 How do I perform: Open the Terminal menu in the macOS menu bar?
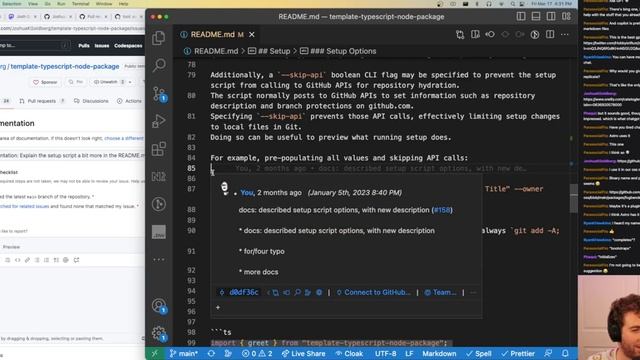(x=80, y=4)
